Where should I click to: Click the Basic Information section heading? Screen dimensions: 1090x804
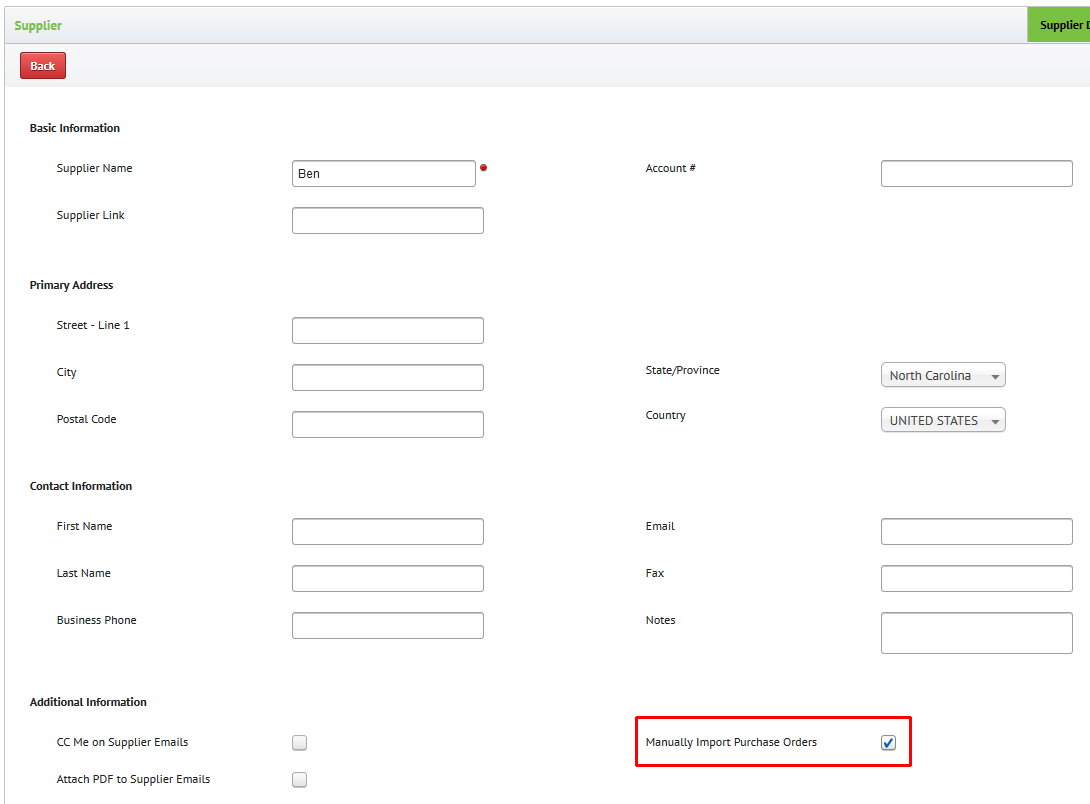pos(74,128)
